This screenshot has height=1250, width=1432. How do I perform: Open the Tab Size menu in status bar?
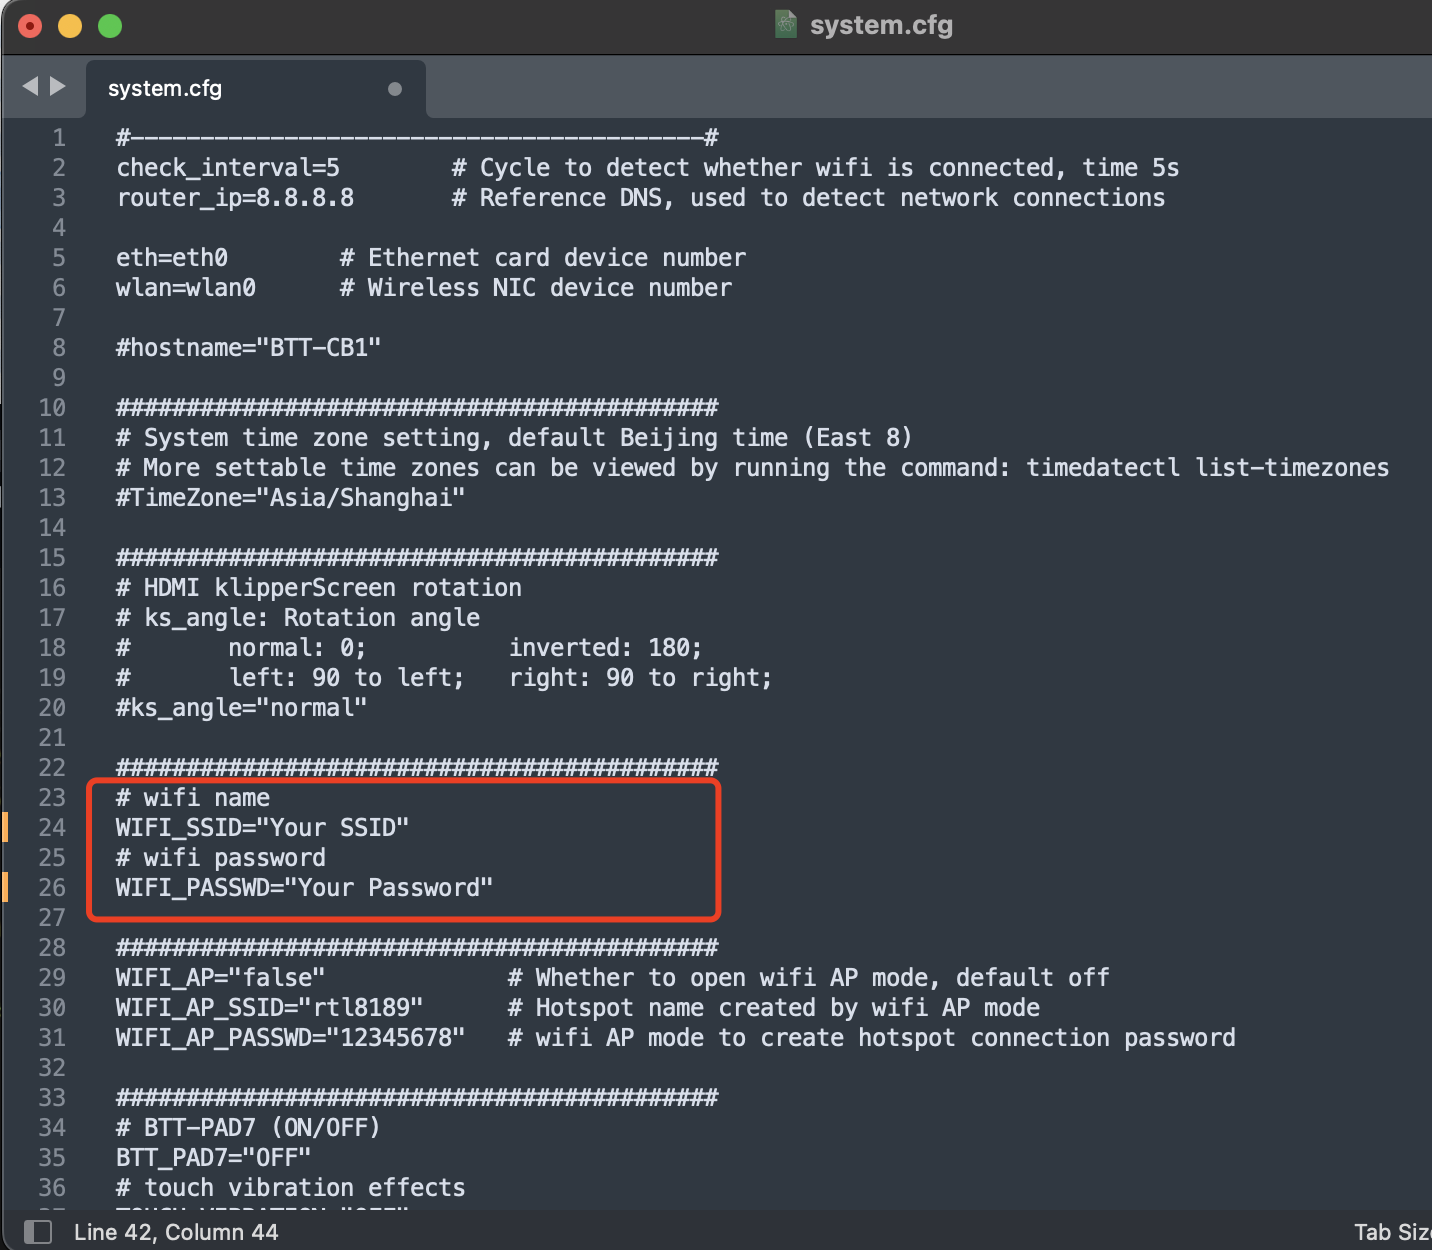click(1392, 1232)
